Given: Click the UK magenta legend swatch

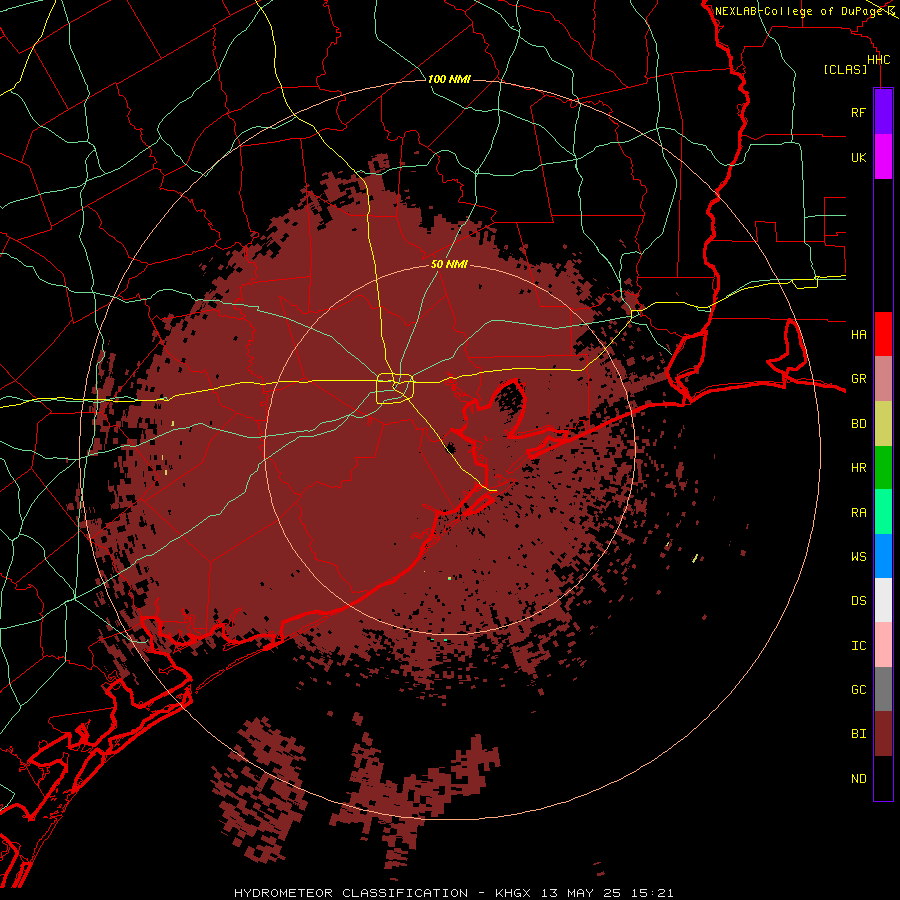Looking at the screenshot, I should [883, 157].
